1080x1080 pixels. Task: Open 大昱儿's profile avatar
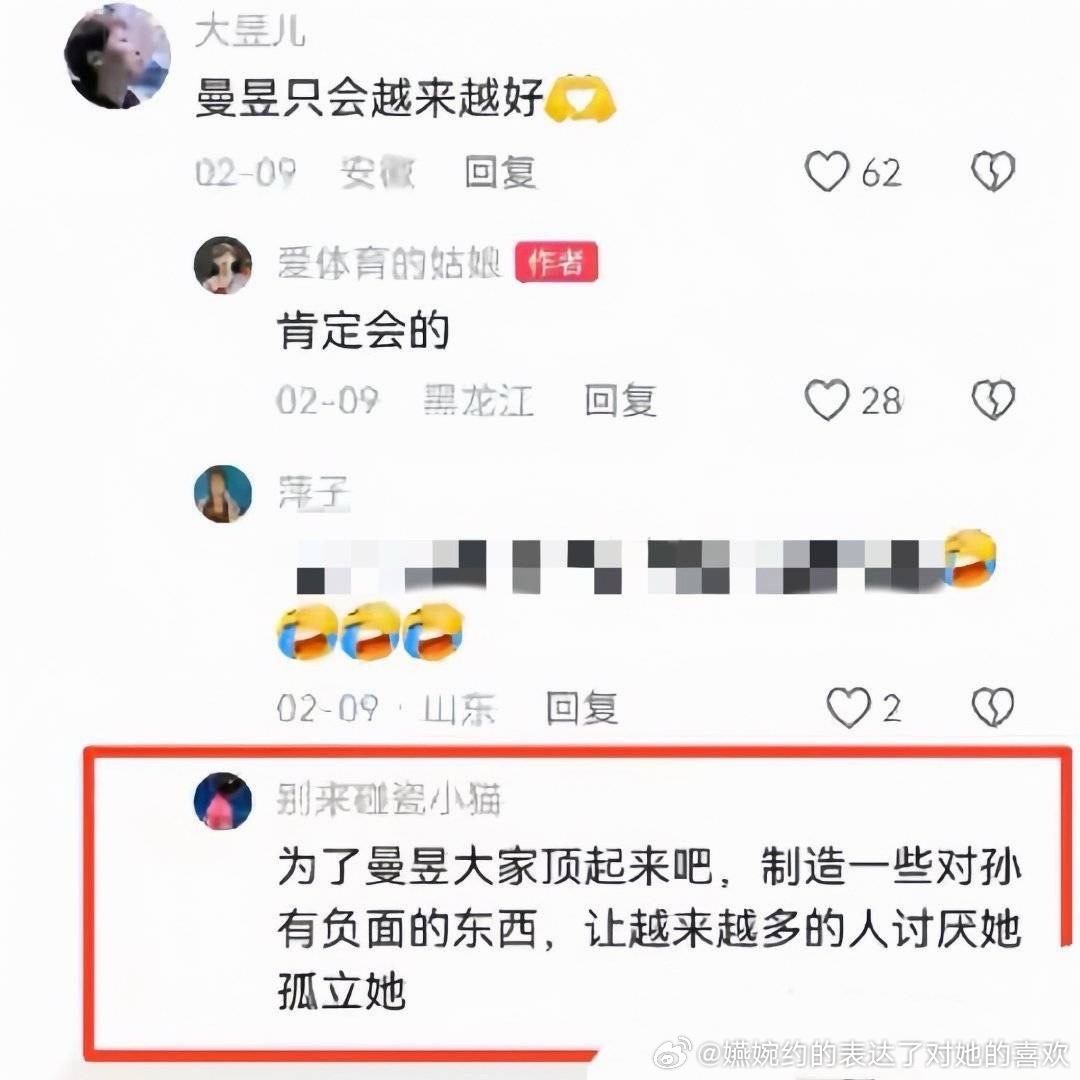[117, 56]
